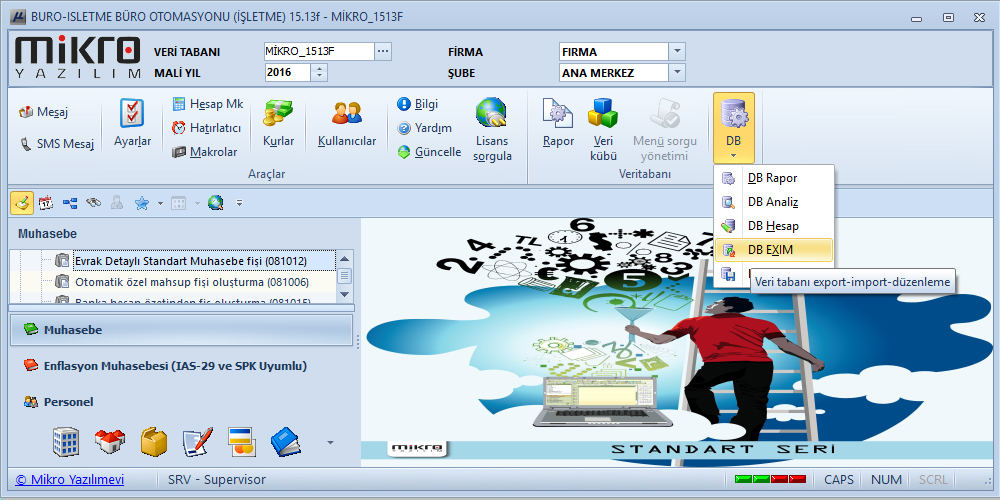Open the credit cards module icon
Viewport: 1000px width, 500px height.
click(242, 441)
